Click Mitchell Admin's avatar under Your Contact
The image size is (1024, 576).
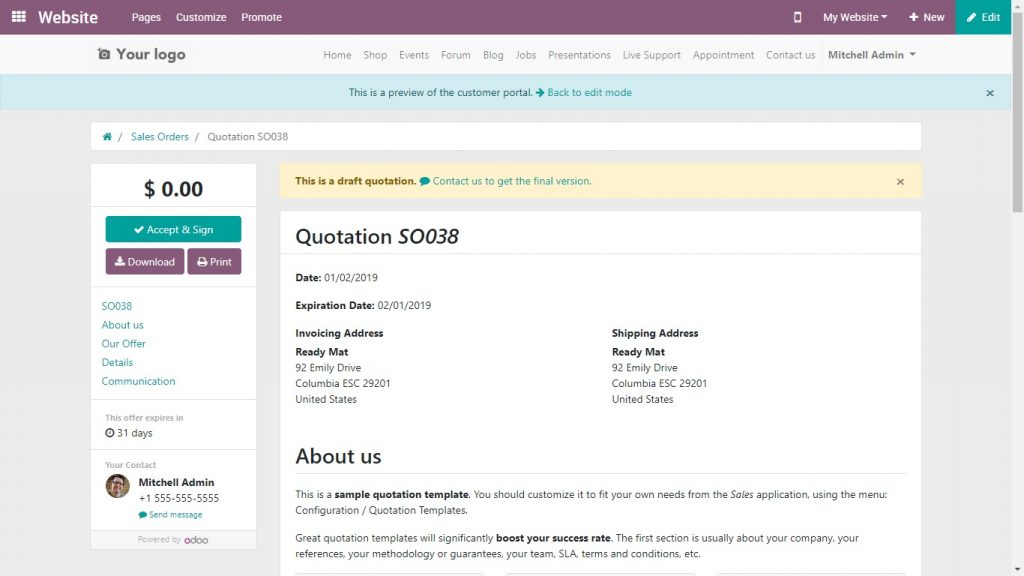point(117,485)
